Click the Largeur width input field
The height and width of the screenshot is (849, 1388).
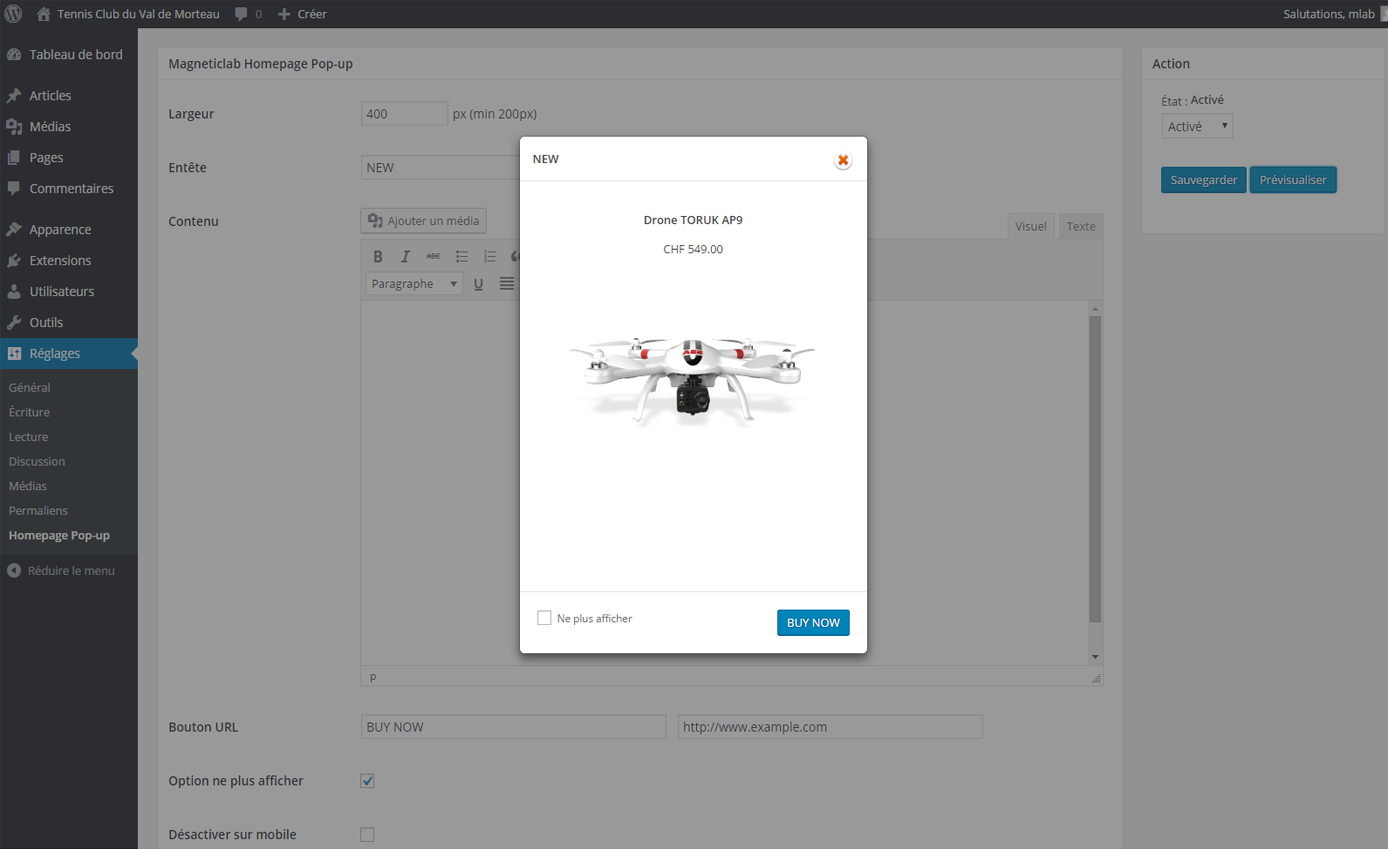pyautogui.click(x=404, y=113)
